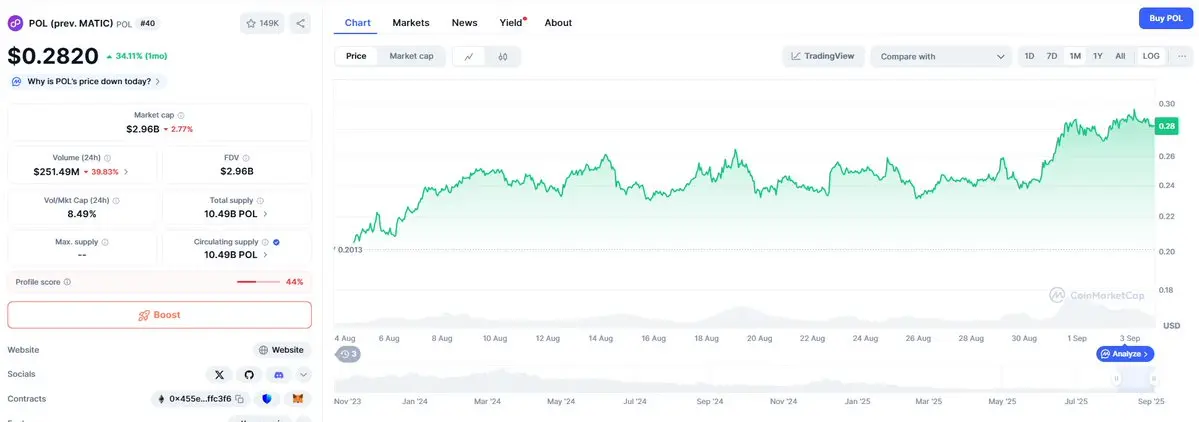Viewport: 1199px width, 422px height.
Task: Open chart more options ellipsis
Action: (x=1182, y=57)
